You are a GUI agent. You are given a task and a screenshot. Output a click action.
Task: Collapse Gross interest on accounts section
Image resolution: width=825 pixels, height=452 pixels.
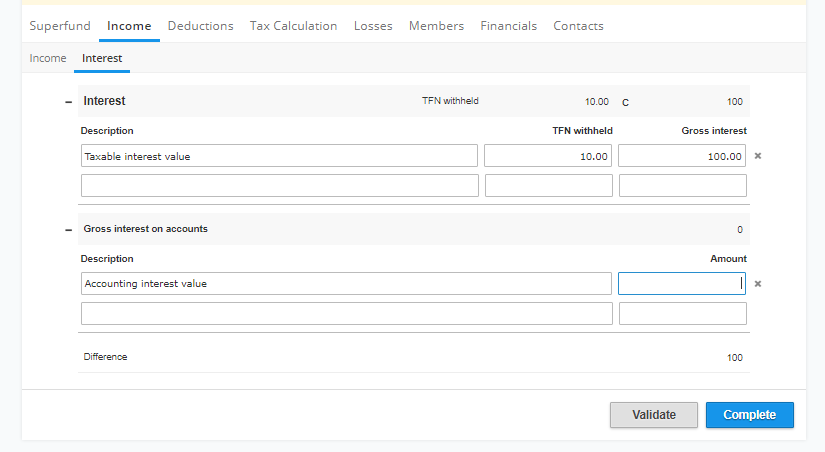[x=68, y=229]
